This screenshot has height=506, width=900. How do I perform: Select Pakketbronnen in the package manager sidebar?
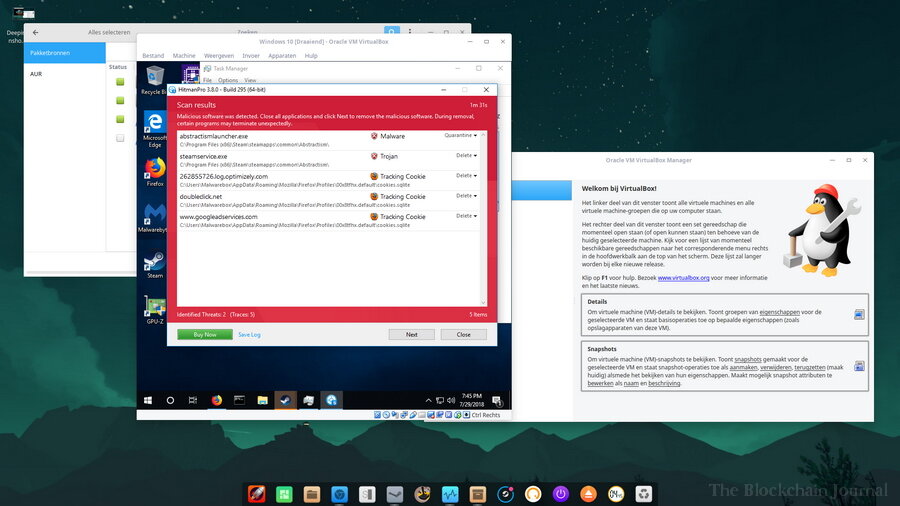pos(64,53)
